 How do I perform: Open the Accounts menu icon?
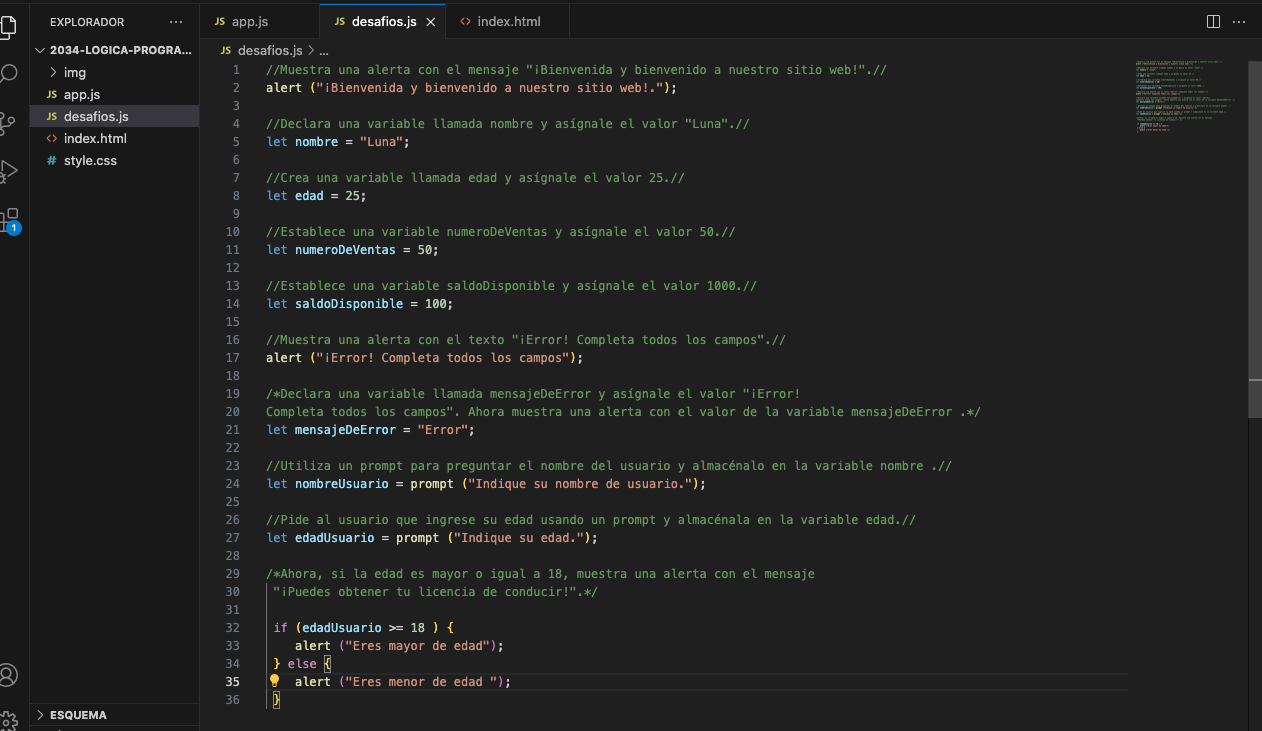pyautogui.click(x=8, y=675)
